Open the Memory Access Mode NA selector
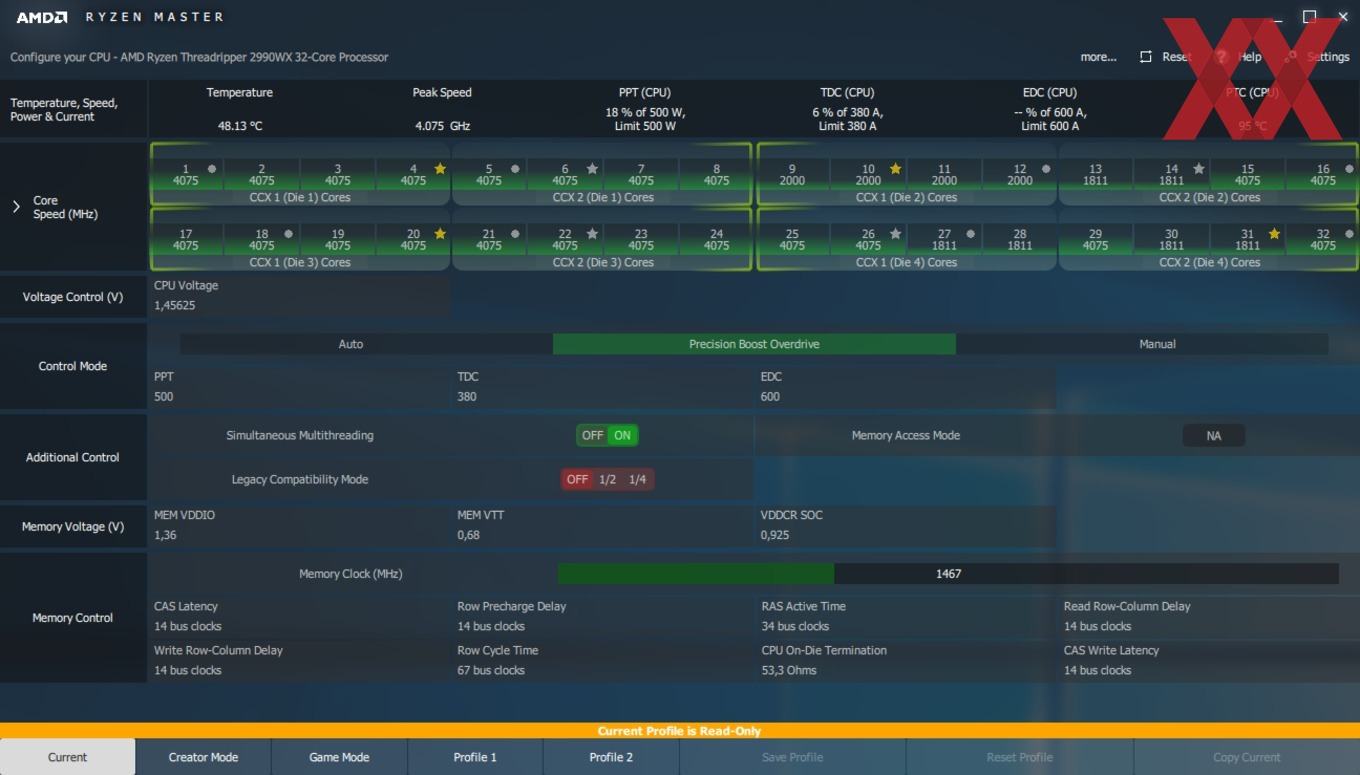 (x=1214, y=436)
